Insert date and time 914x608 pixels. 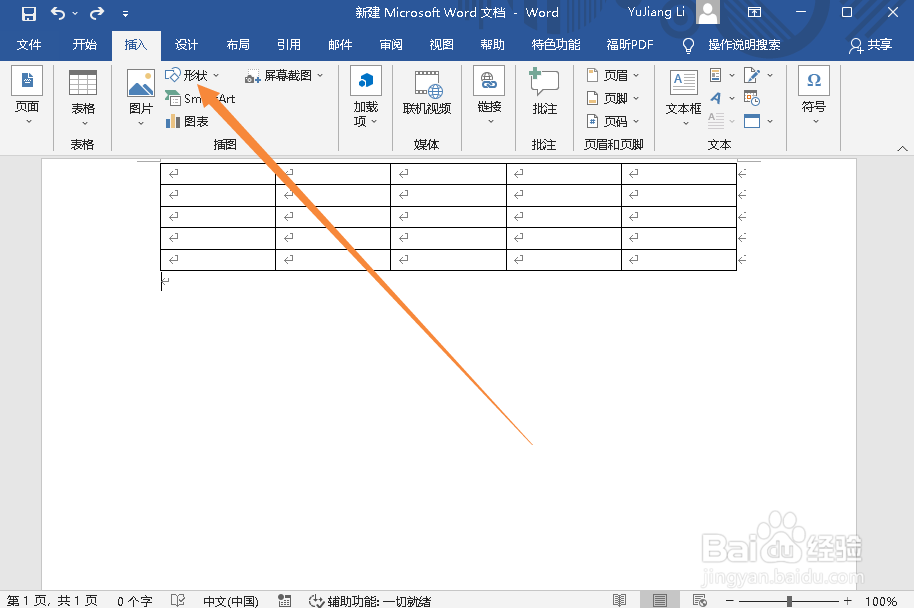tap(751, 98)
